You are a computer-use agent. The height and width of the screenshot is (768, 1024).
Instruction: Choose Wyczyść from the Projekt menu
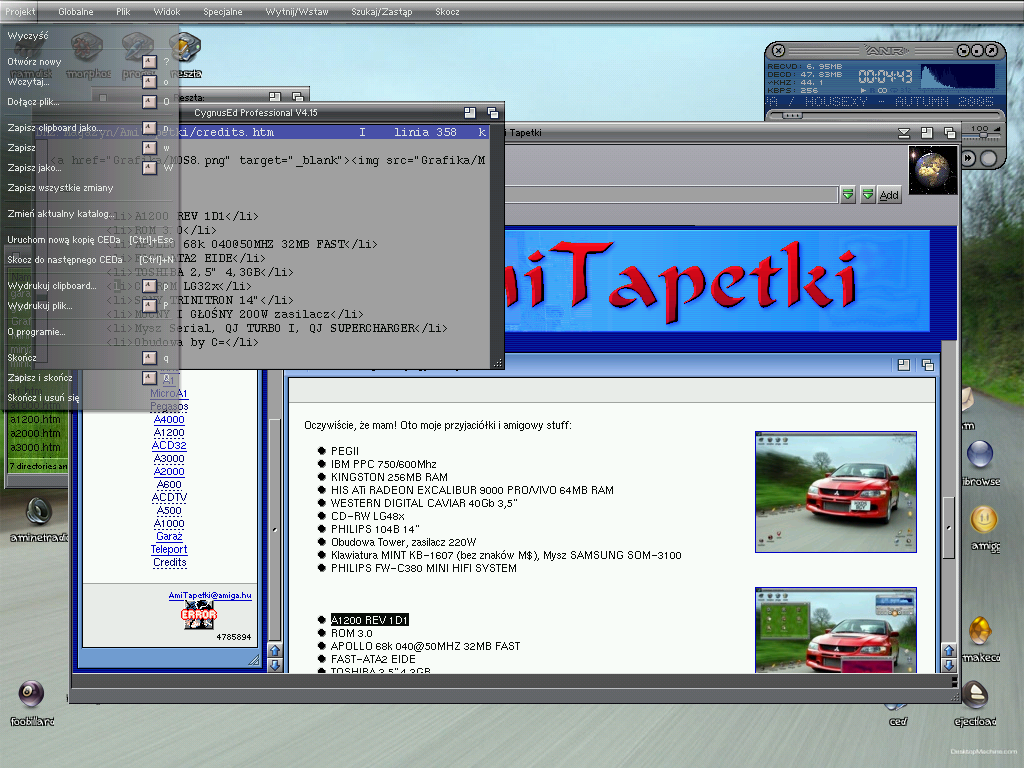[x=89, y=36]
